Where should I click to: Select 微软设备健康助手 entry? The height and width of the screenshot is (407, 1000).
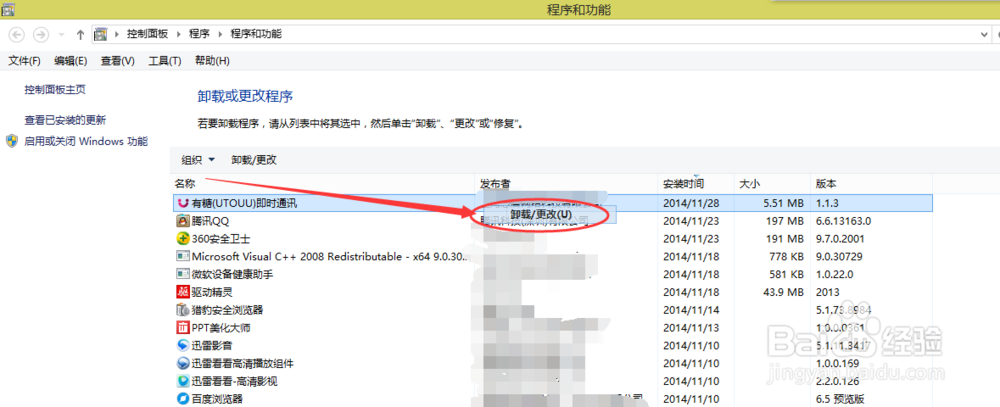tap(232, 274)
